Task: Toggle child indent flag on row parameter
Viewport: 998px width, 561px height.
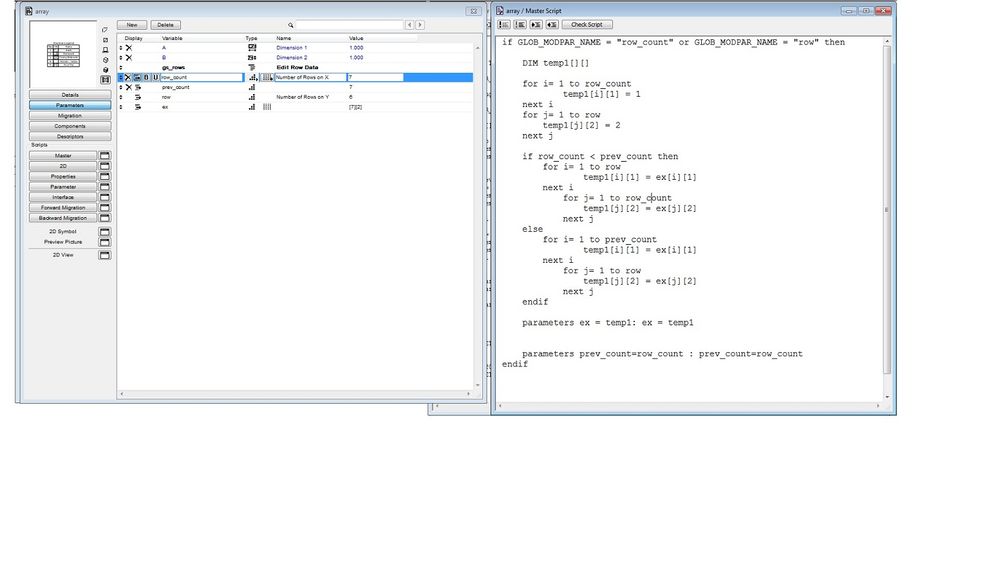Action: [137, 97]
